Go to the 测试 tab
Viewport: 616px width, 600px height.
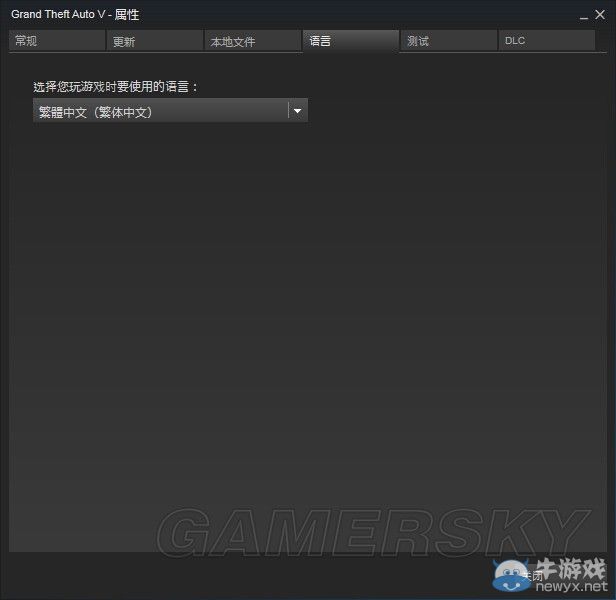(x=449, y=40)
